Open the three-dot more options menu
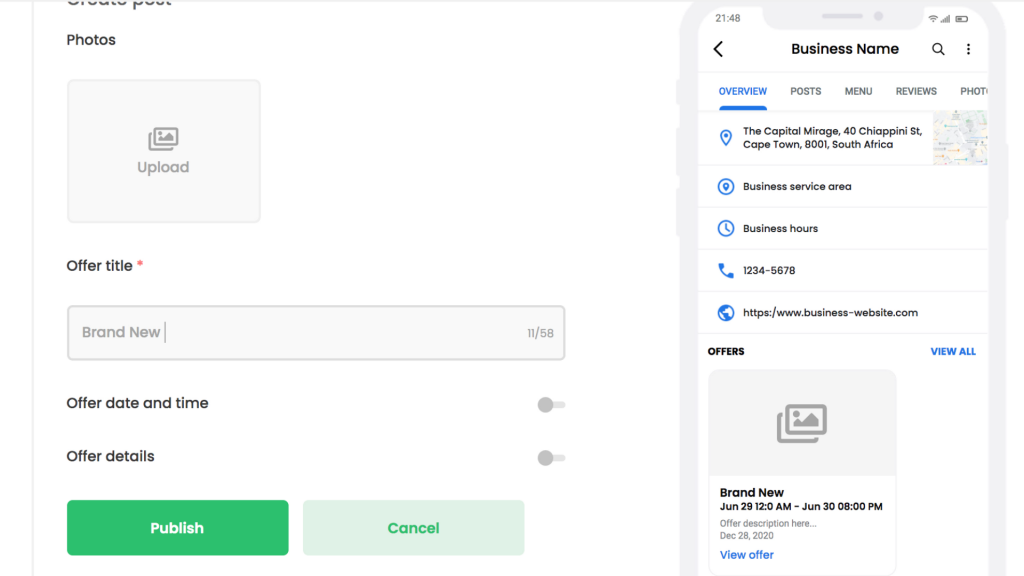This screenshot has height=576, width=1024. 968,49
